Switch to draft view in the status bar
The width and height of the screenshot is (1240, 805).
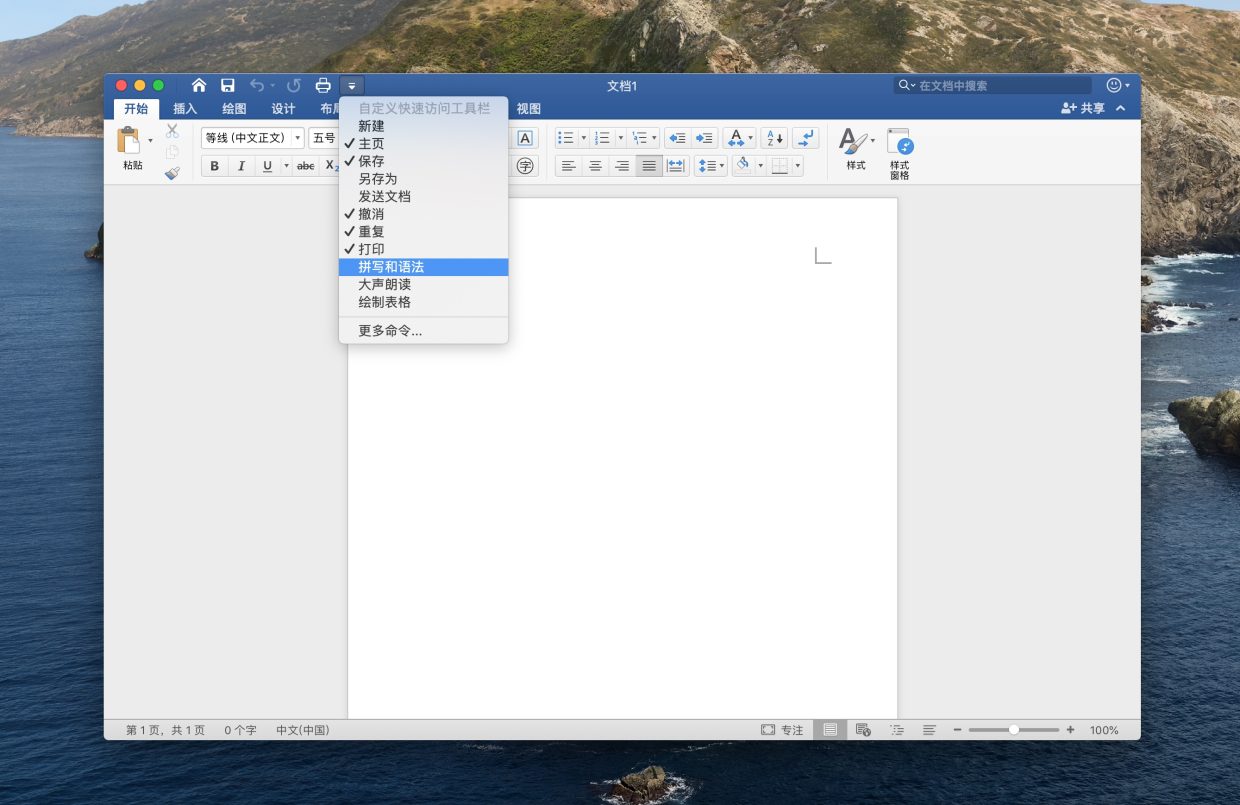click(929, 730)
